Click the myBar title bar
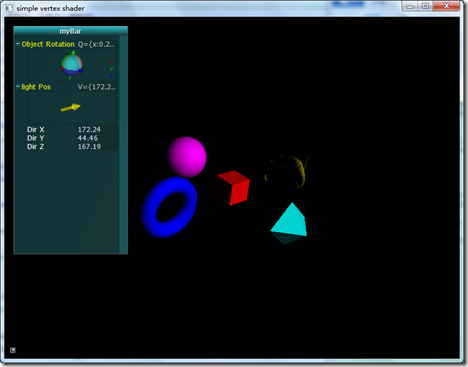The image size is (468, 367). pos(70,31)
